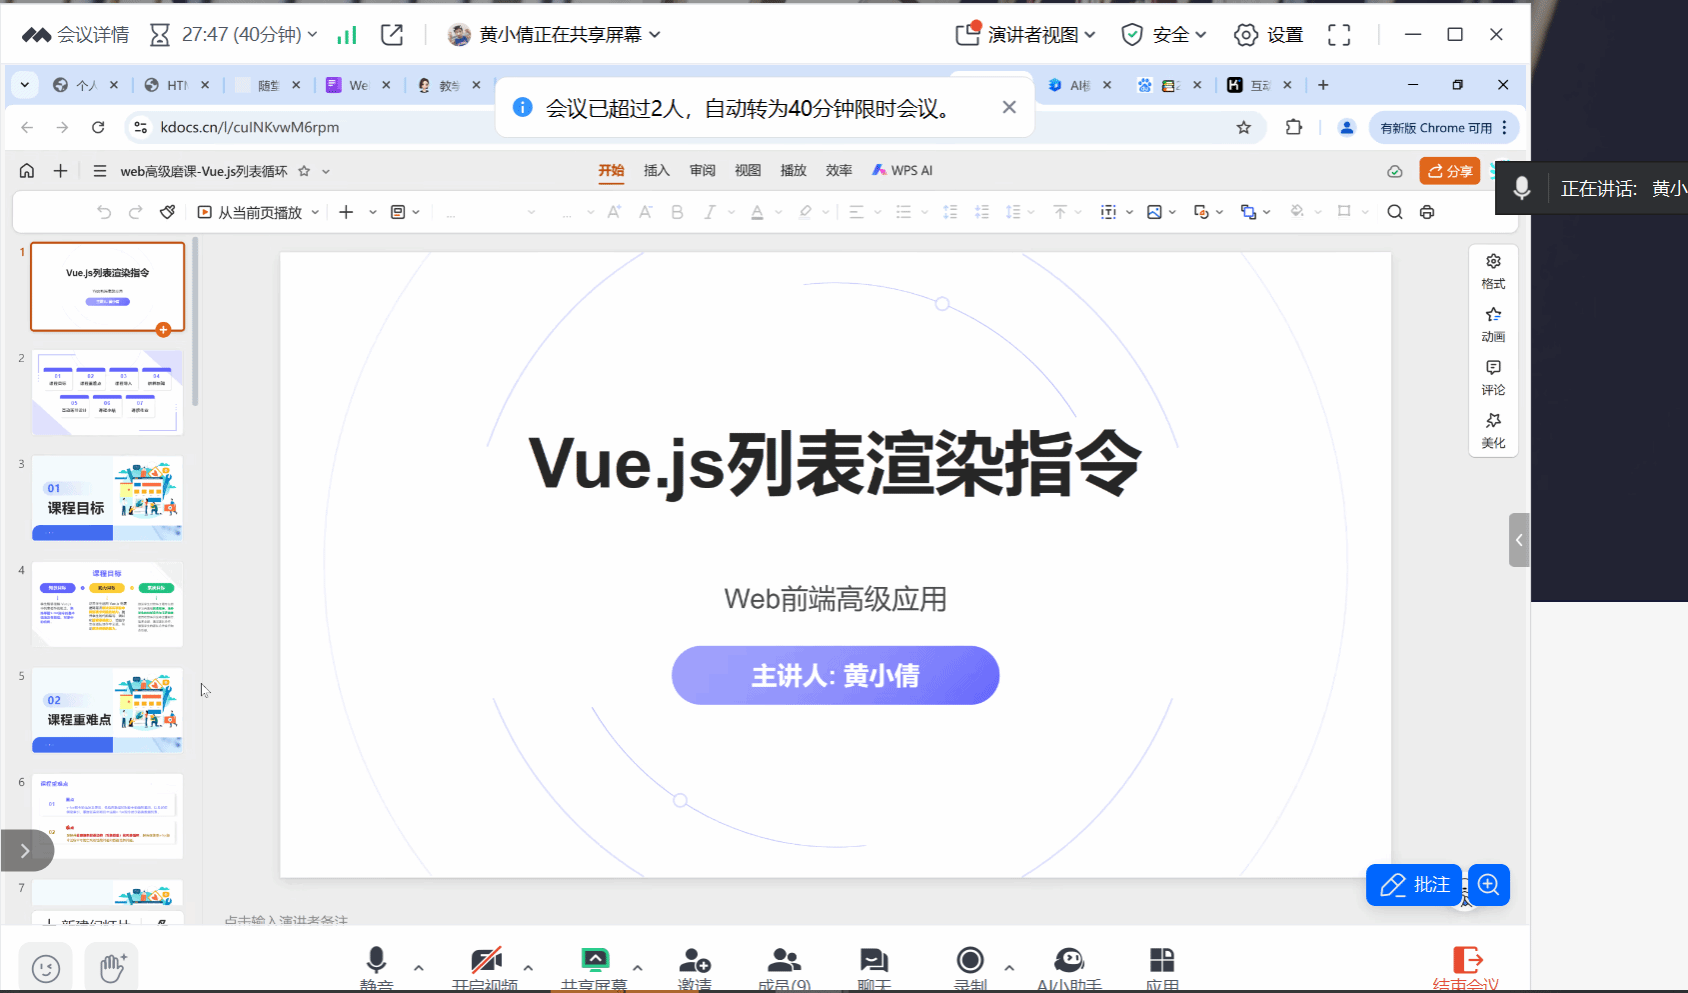Open the beautify panel in right sidebar
The height and width of the screenshot is (993, 1688).
coord(1493,430)
